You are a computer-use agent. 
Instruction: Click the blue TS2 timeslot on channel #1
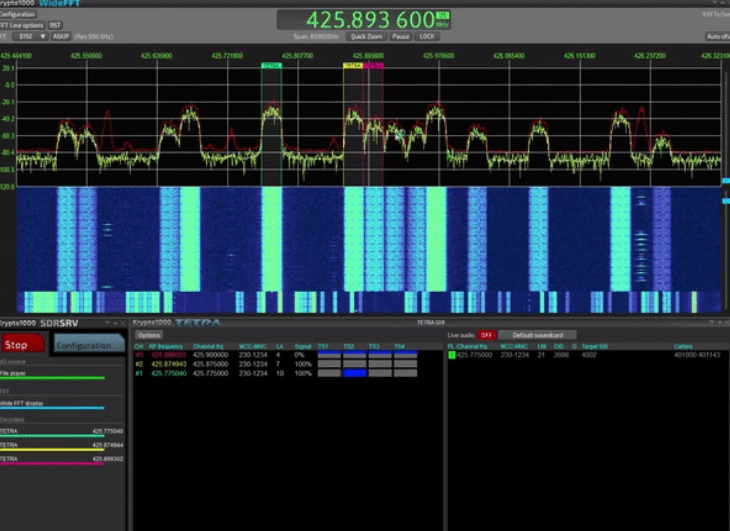click(355, 373)
